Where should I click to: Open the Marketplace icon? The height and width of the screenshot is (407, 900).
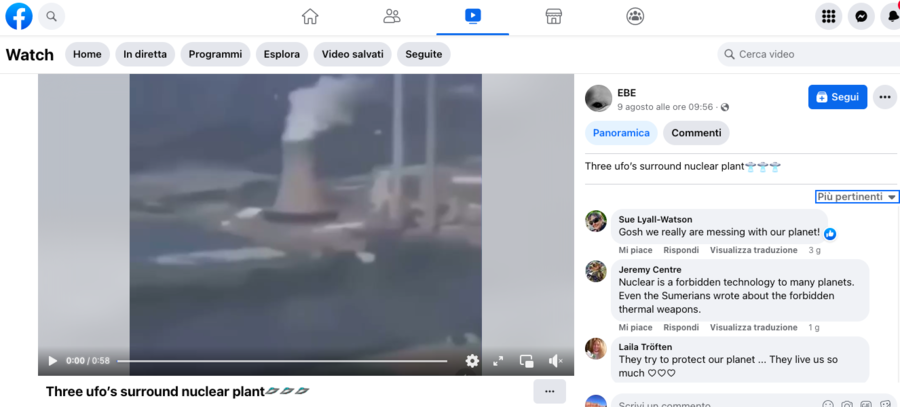553,16
